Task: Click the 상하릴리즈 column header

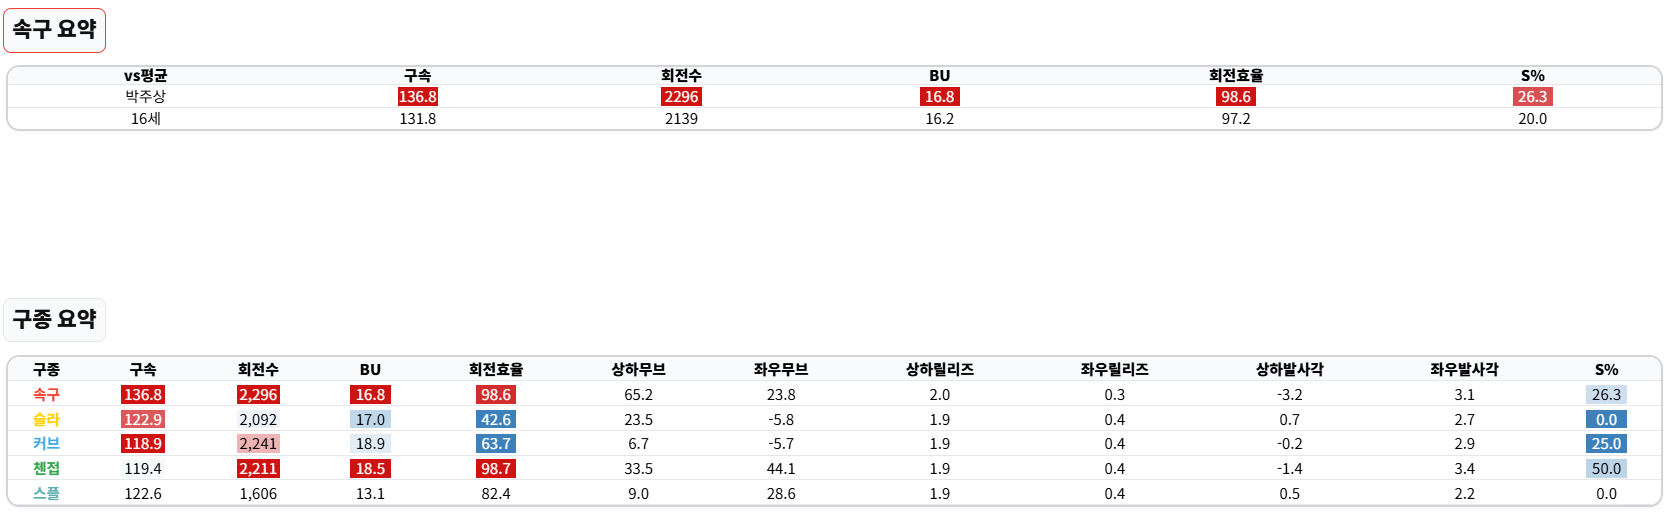Action: click(939, 370)
